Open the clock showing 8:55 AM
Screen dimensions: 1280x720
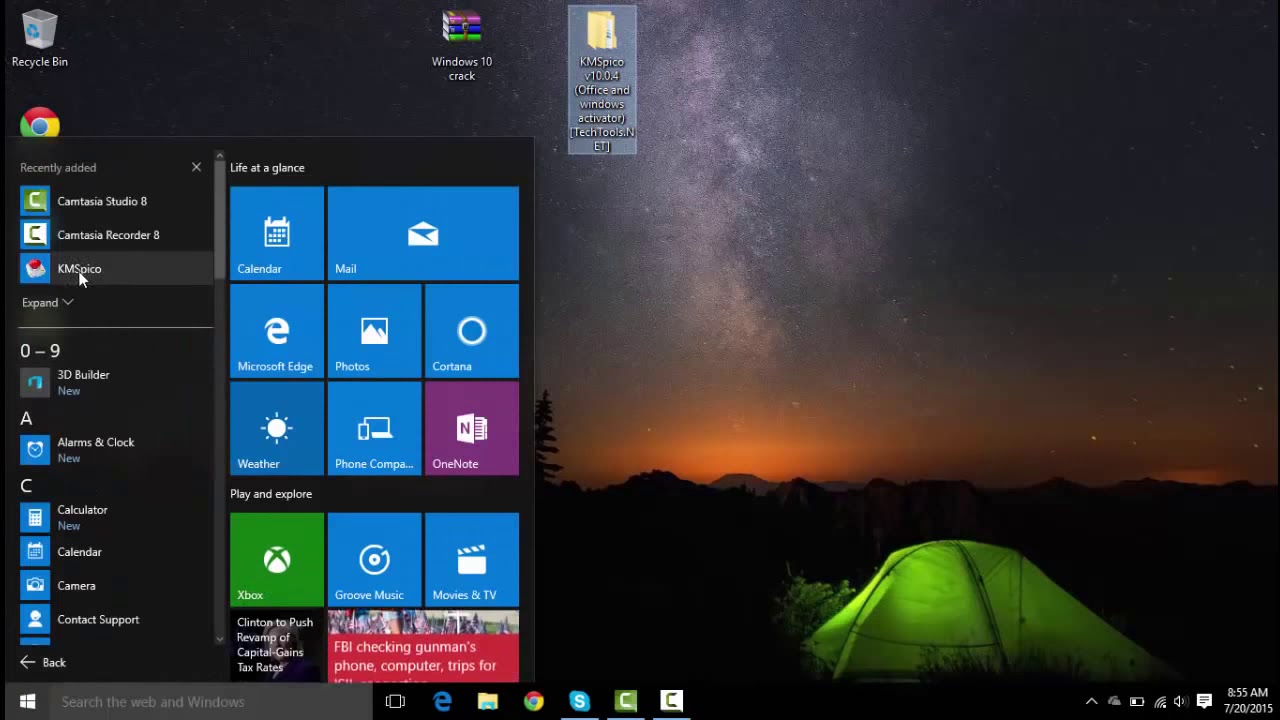(1247, 701)
